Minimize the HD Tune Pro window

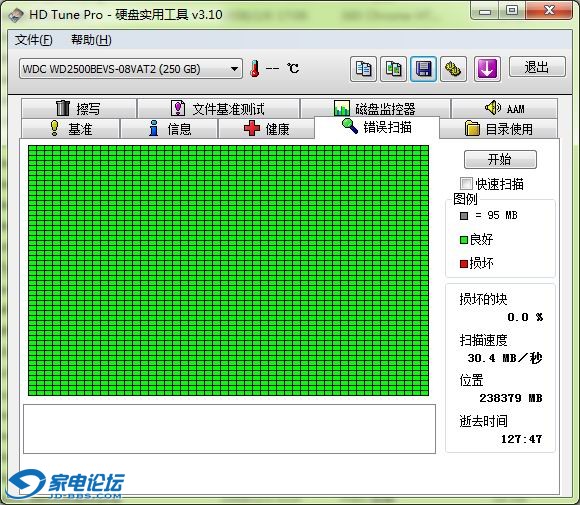click(485, 10)
